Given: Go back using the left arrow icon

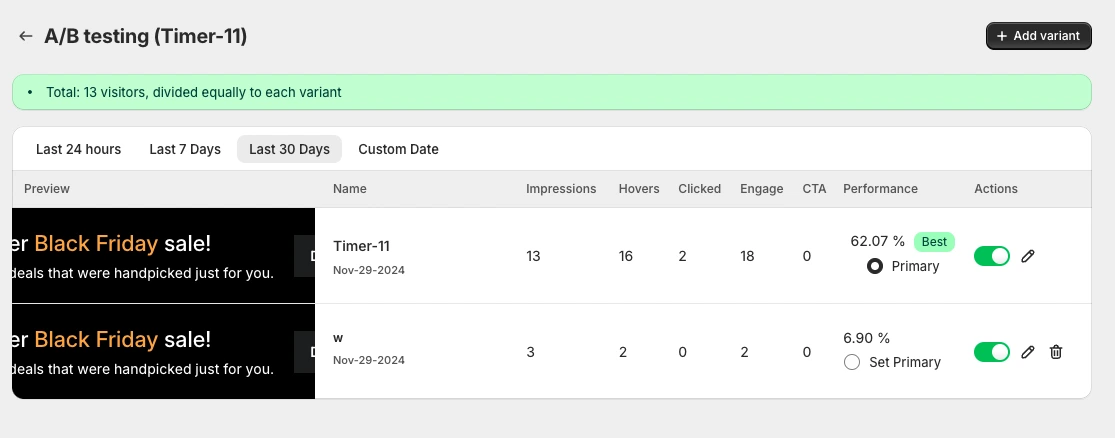Looking at the screenshot, I should pyautogui.click(x=26, y=36).
